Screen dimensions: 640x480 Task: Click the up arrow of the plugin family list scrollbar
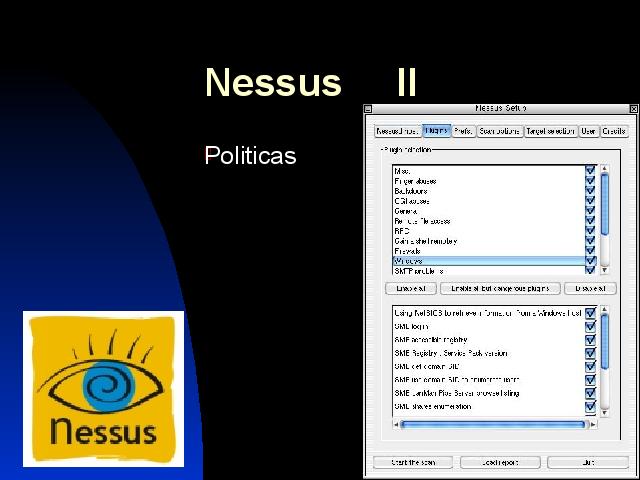[604, 168]
